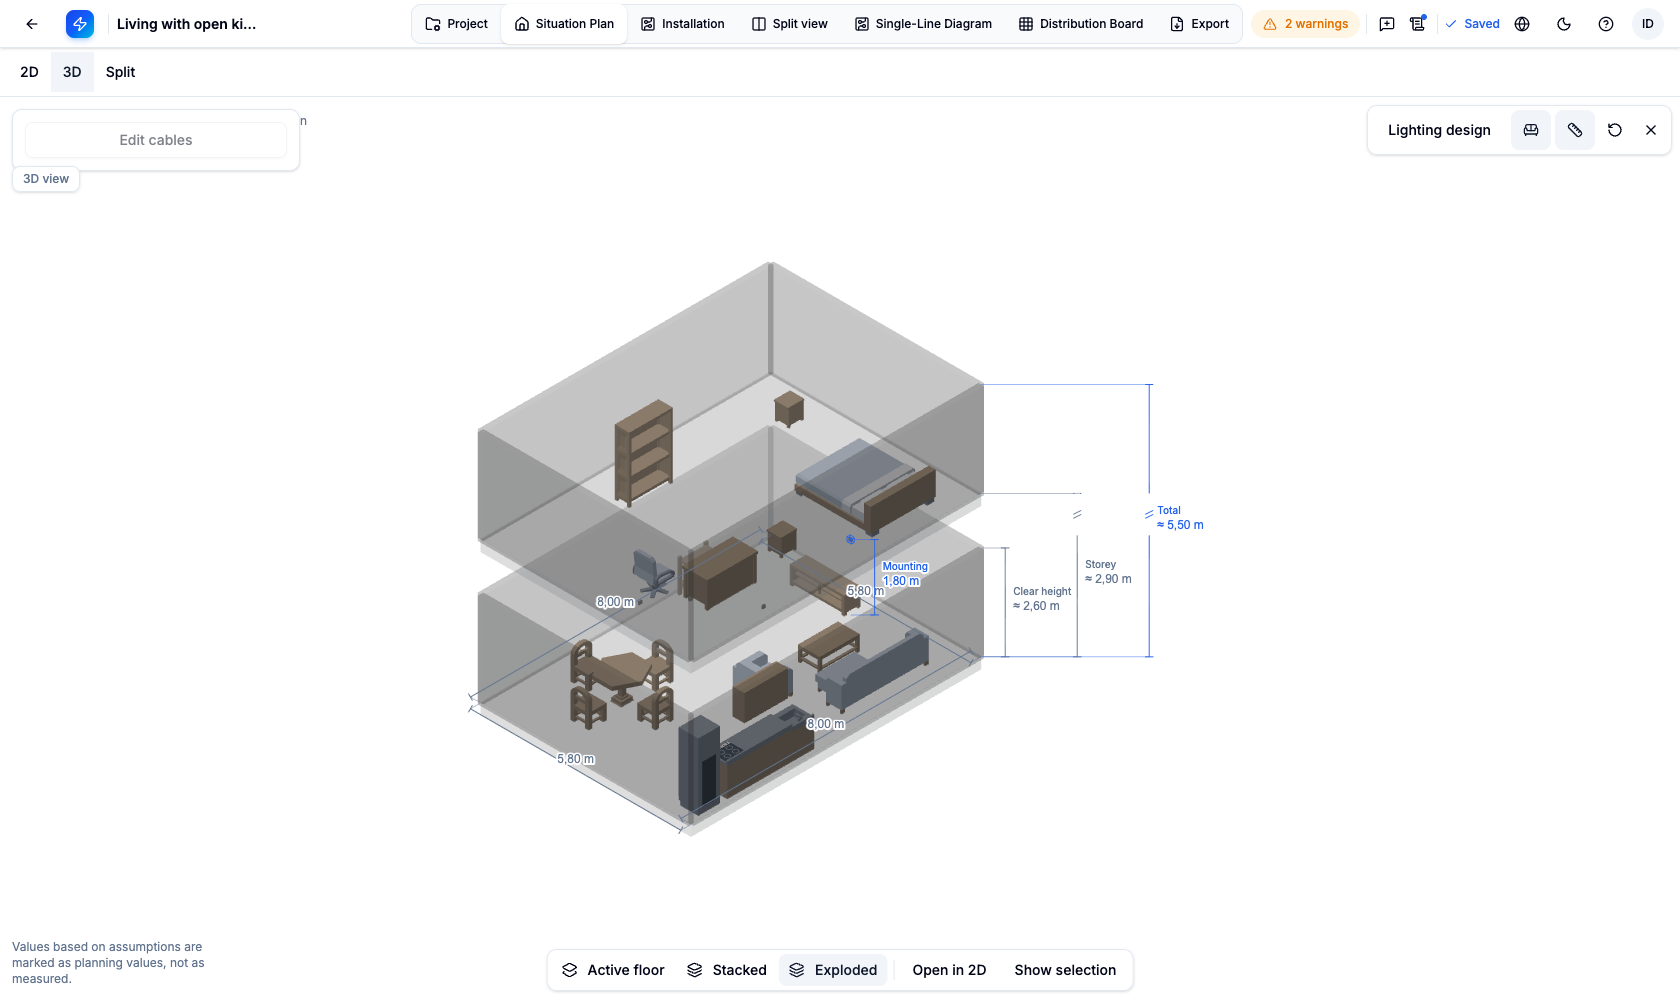Open the Split view tab
Viewport: 1680px width, 1003px height.
790,24
